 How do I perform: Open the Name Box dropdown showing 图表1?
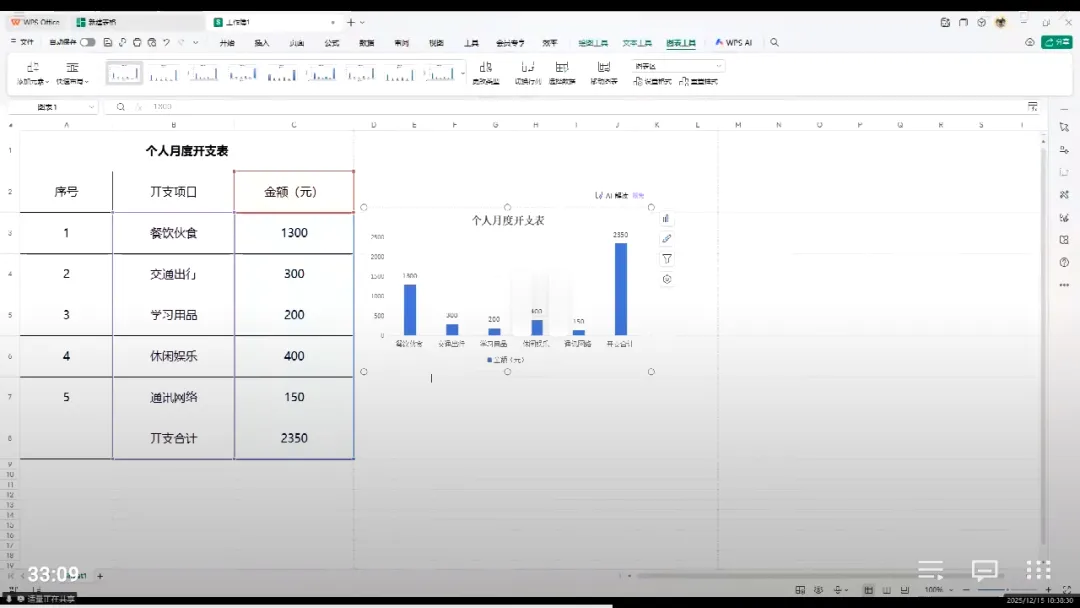click(x=91, y=107)
